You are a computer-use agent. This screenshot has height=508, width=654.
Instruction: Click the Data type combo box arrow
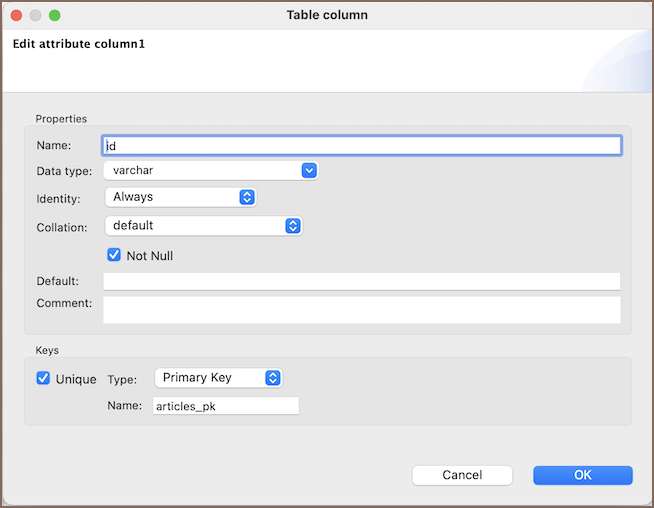(309, 171)
